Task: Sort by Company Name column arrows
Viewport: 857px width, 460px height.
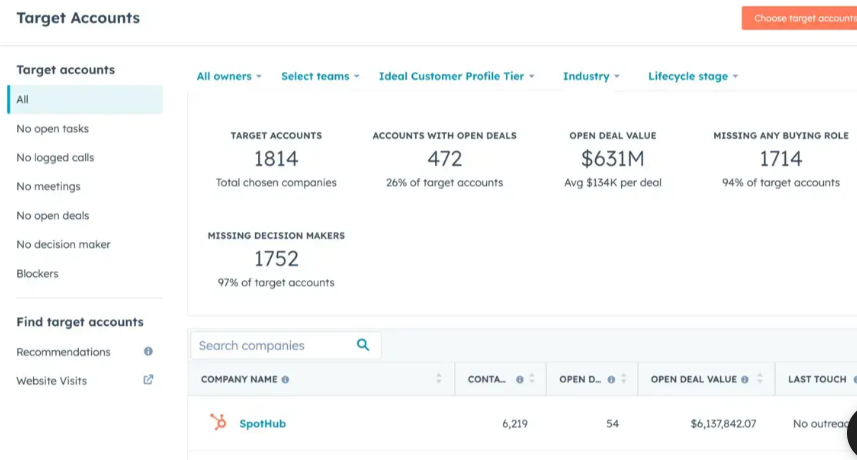Action: [438, 379]
